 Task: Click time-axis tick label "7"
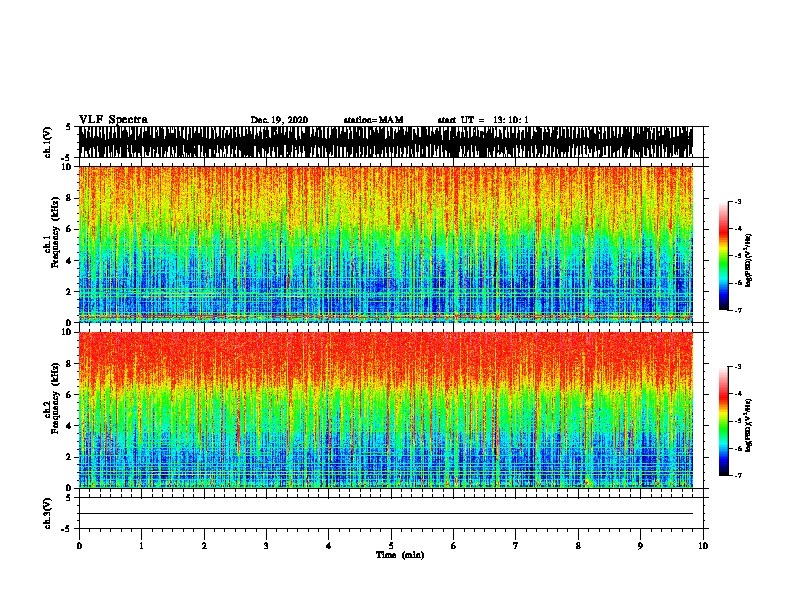(516, 546)
